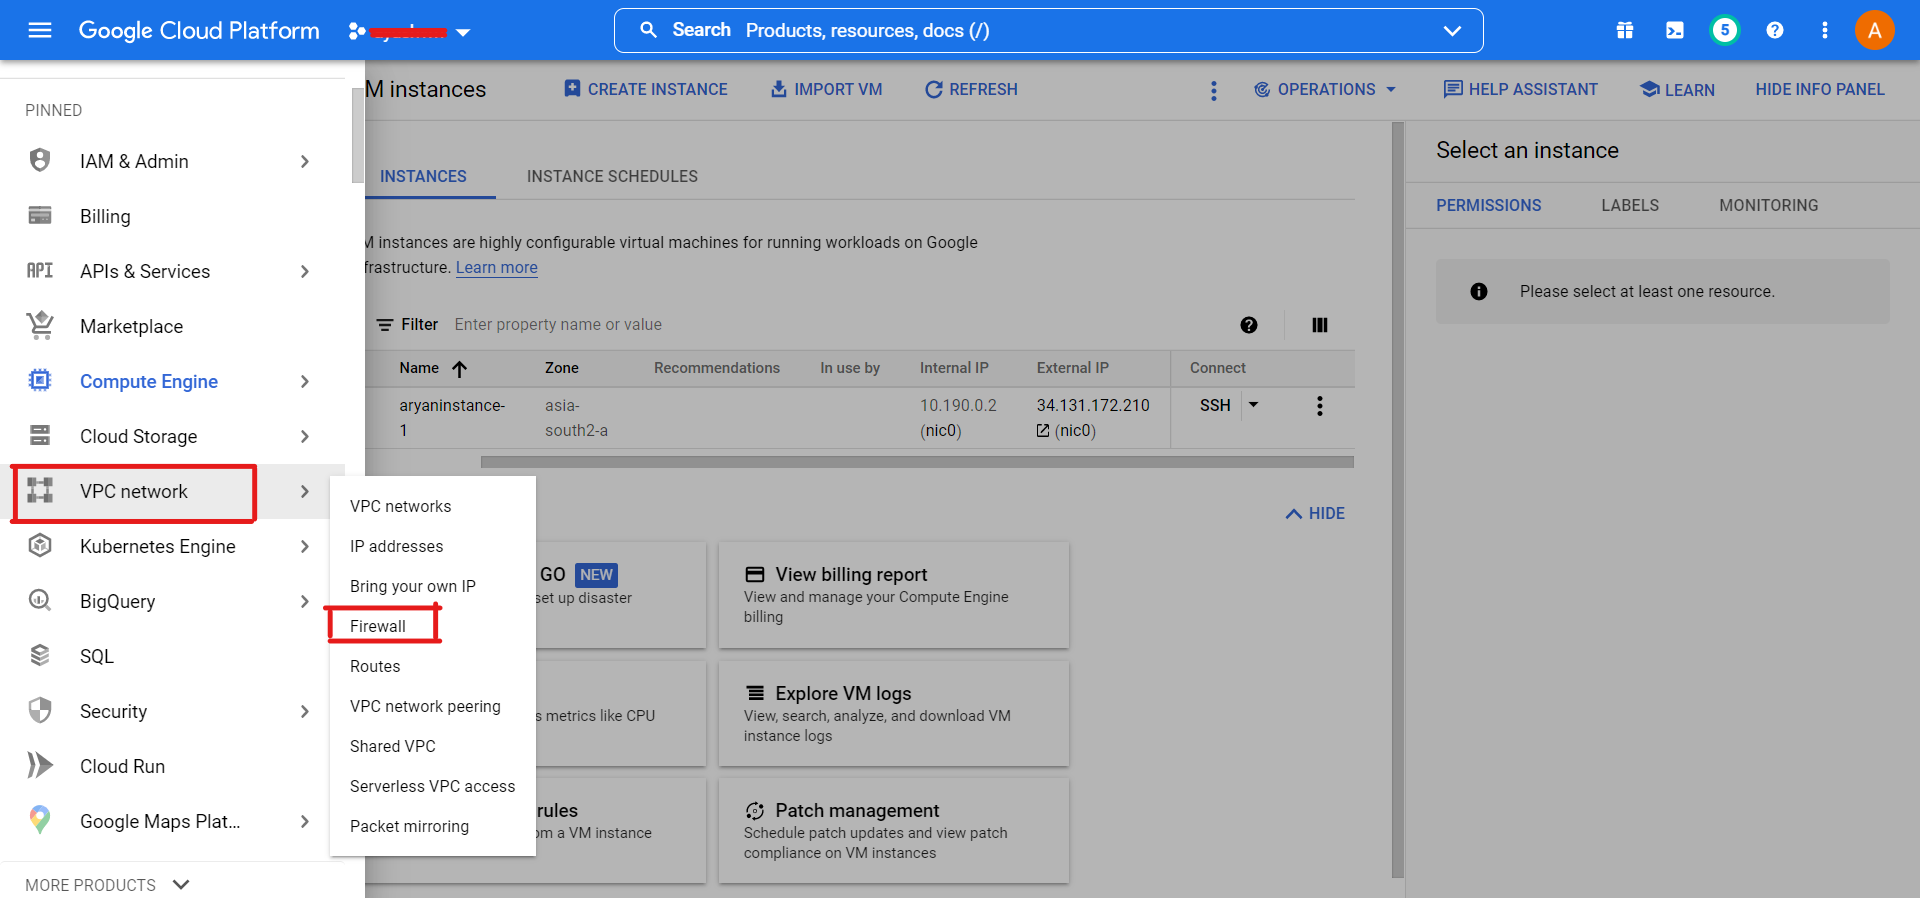The width and height of the screenshot is (1920, 898).
Task: Click the Filter property input field
Action: coord(835,324)
